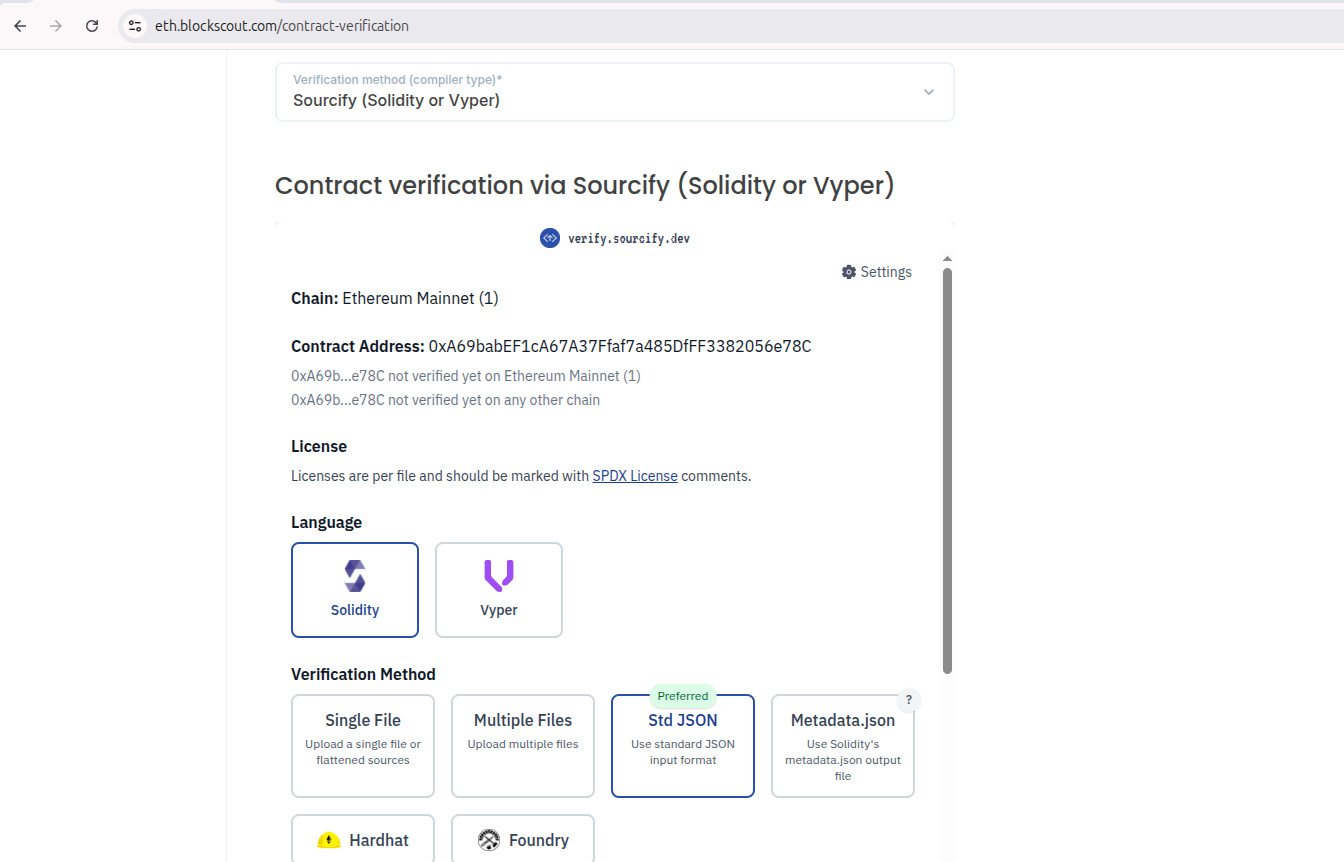
Task: Reload the contract verification page
Action: (92, 26)
